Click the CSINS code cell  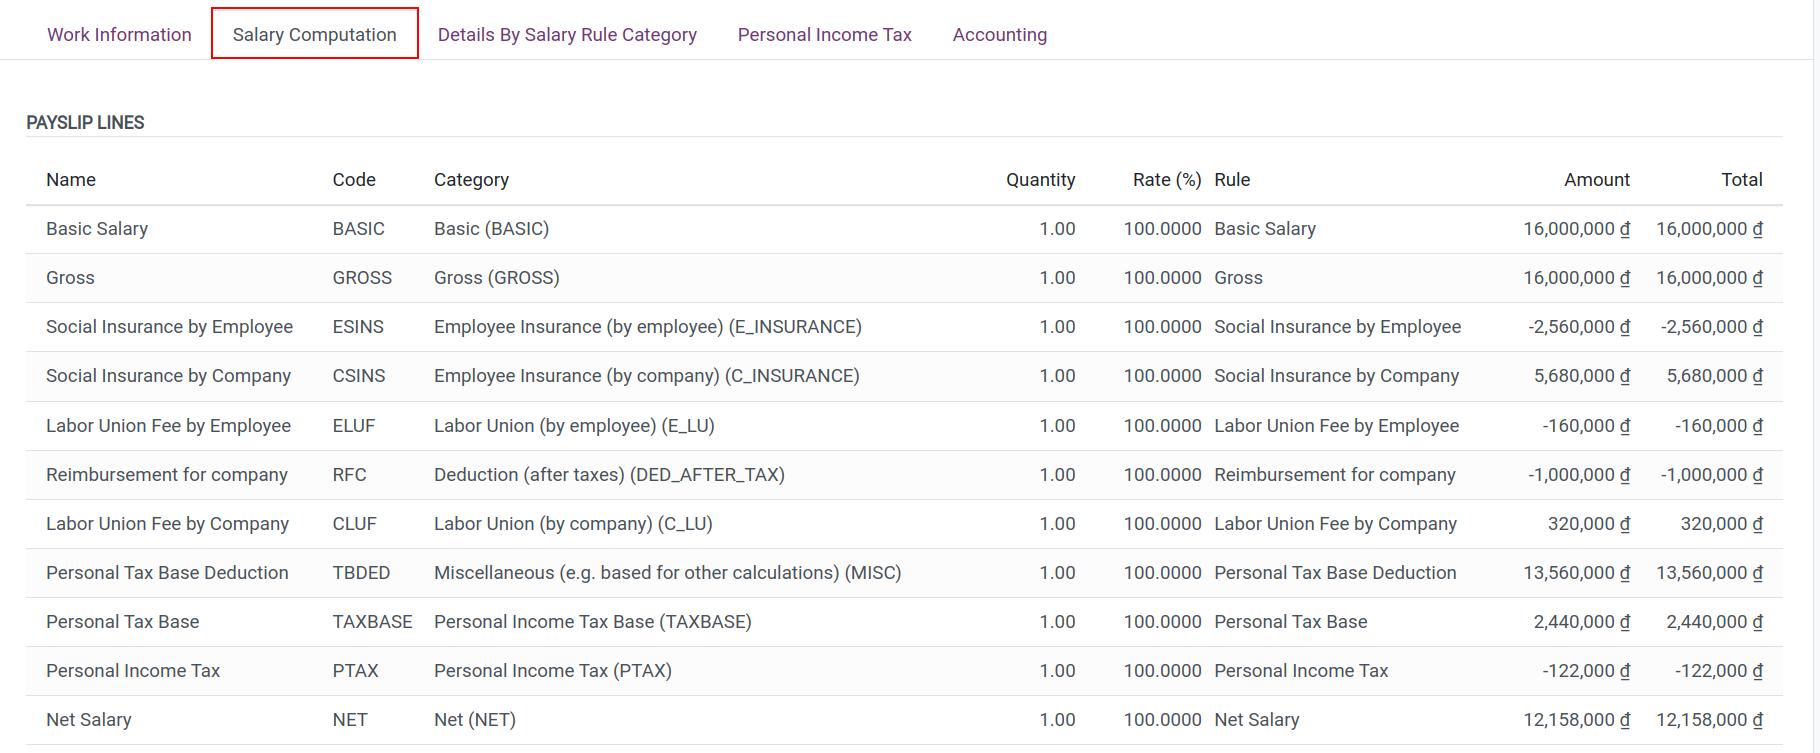(x=359, y=376)
